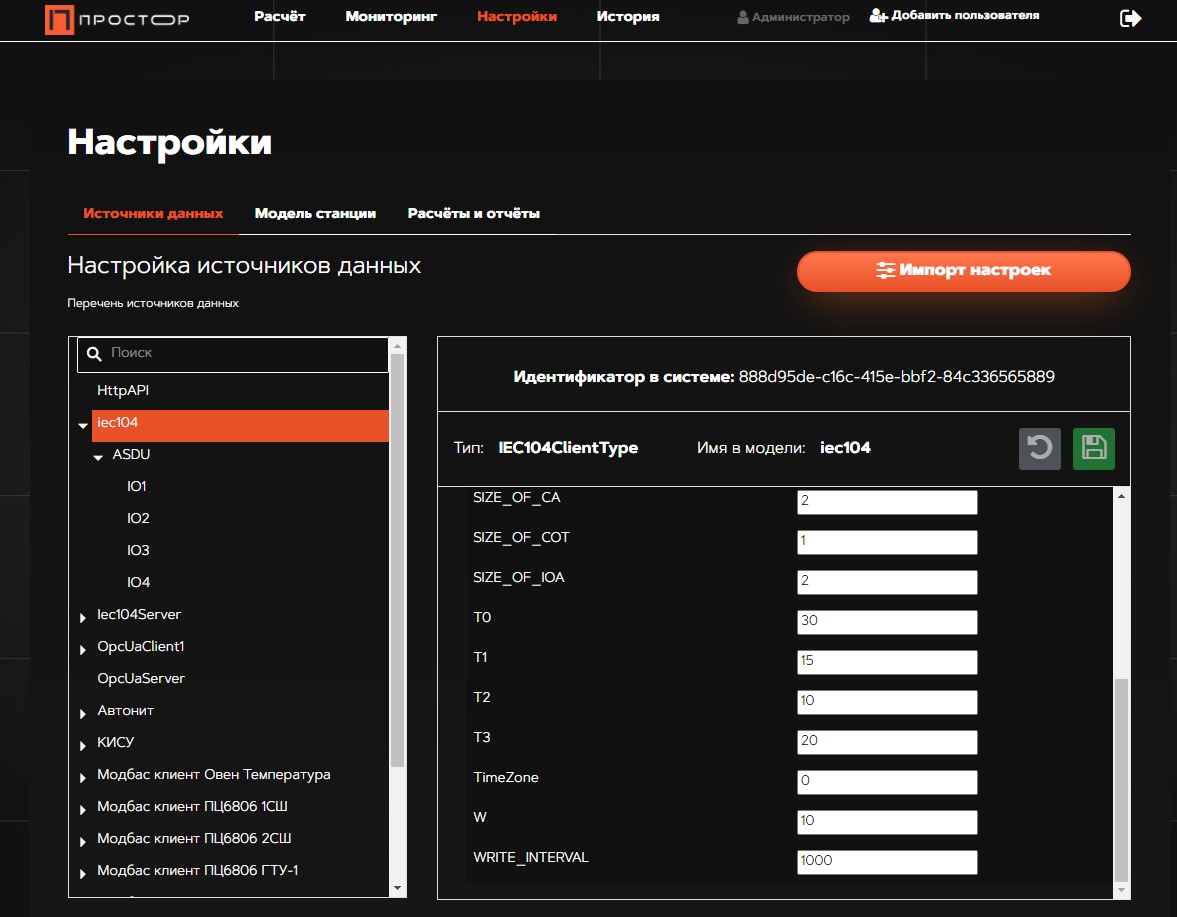Click the logout icon in top bar
Viewport: 1177px width, 917px height.
click(1130, 18)
